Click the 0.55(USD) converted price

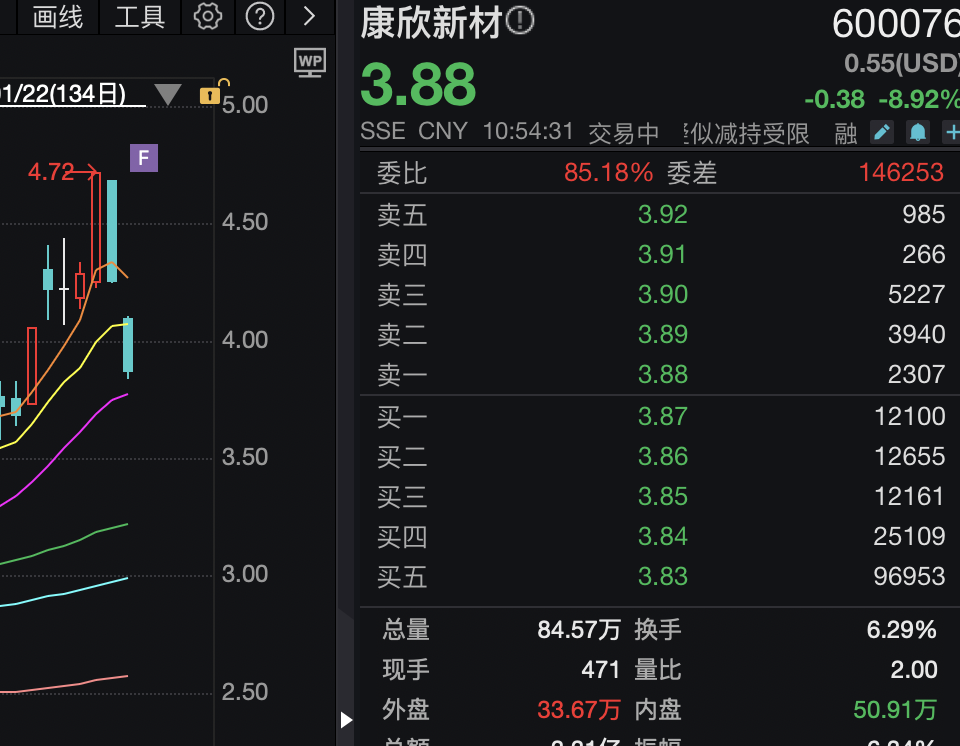[x=902, y=63]
